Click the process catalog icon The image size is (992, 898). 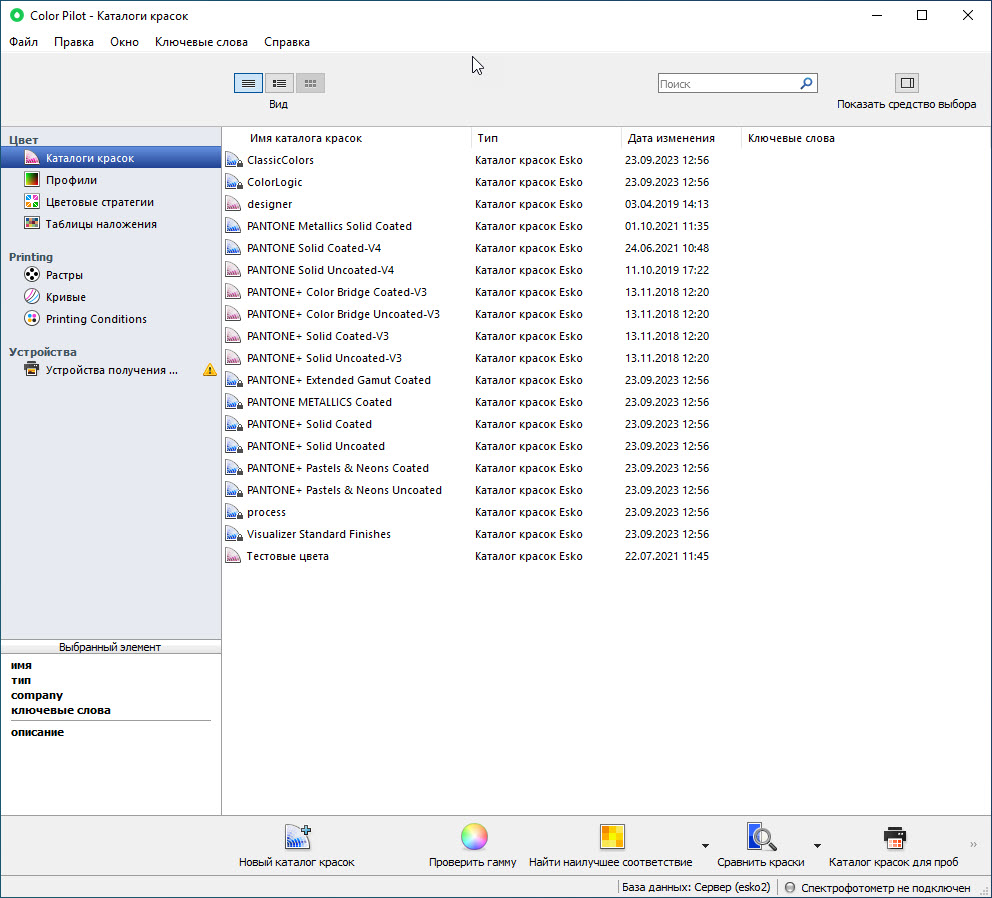coord(233,512)
